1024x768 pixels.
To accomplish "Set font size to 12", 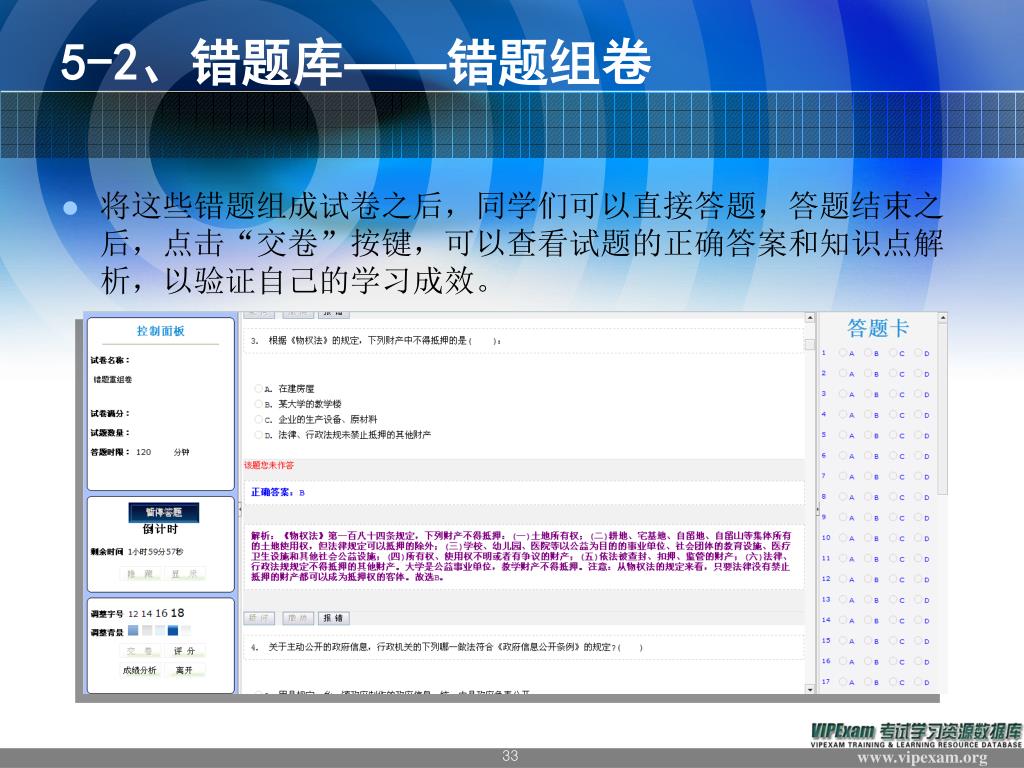I will coord(133,614).
